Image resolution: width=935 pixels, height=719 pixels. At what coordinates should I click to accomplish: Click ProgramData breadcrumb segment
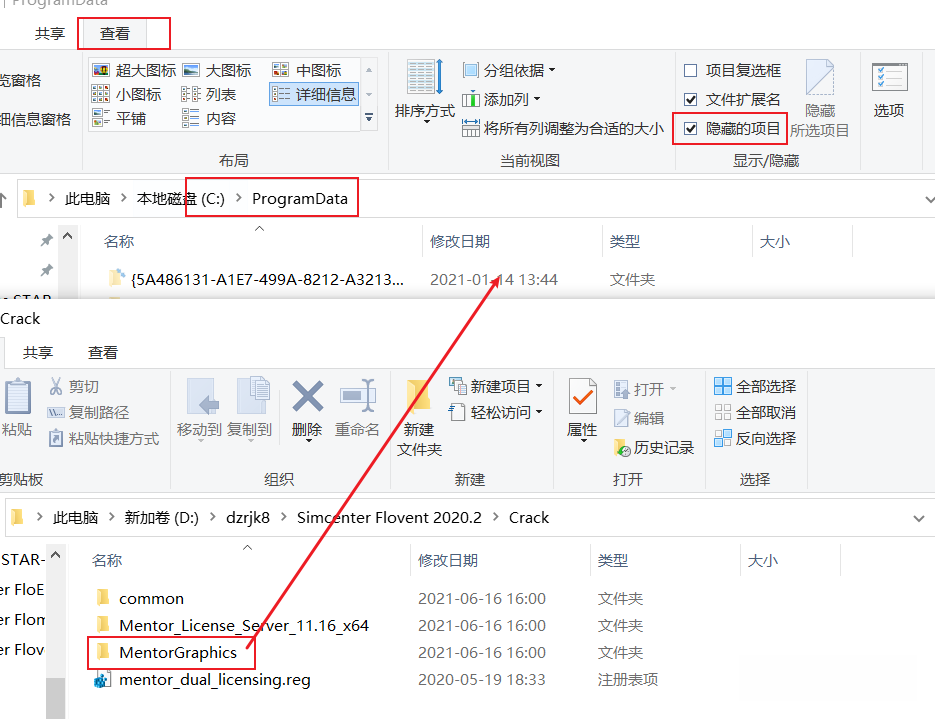point(300,199)
